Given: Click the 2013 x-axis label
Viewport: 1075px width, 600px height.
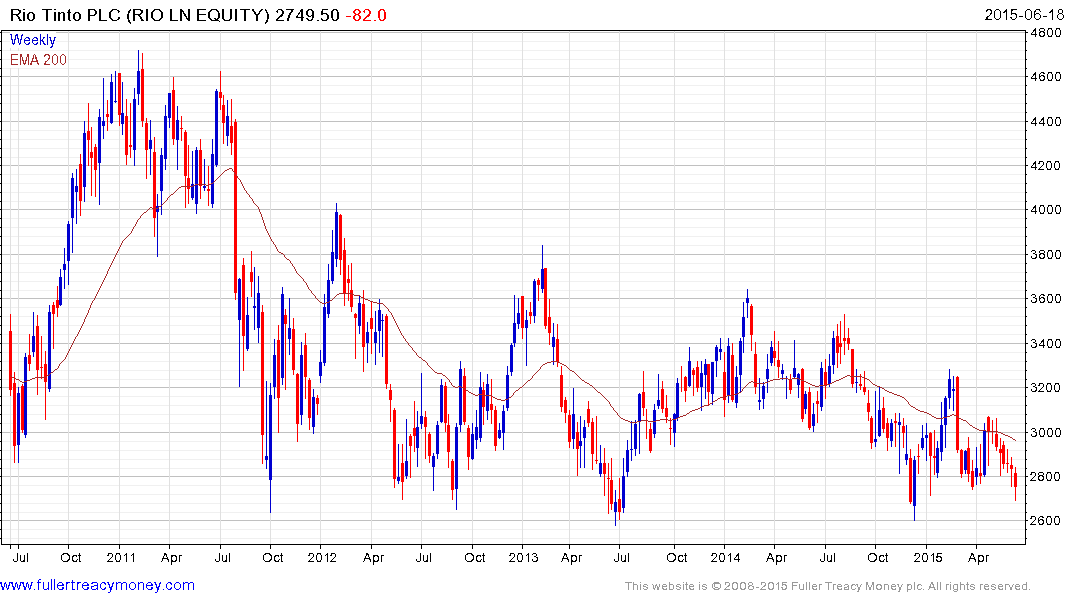Looking at the screenshot, I should tap(522, 557).
